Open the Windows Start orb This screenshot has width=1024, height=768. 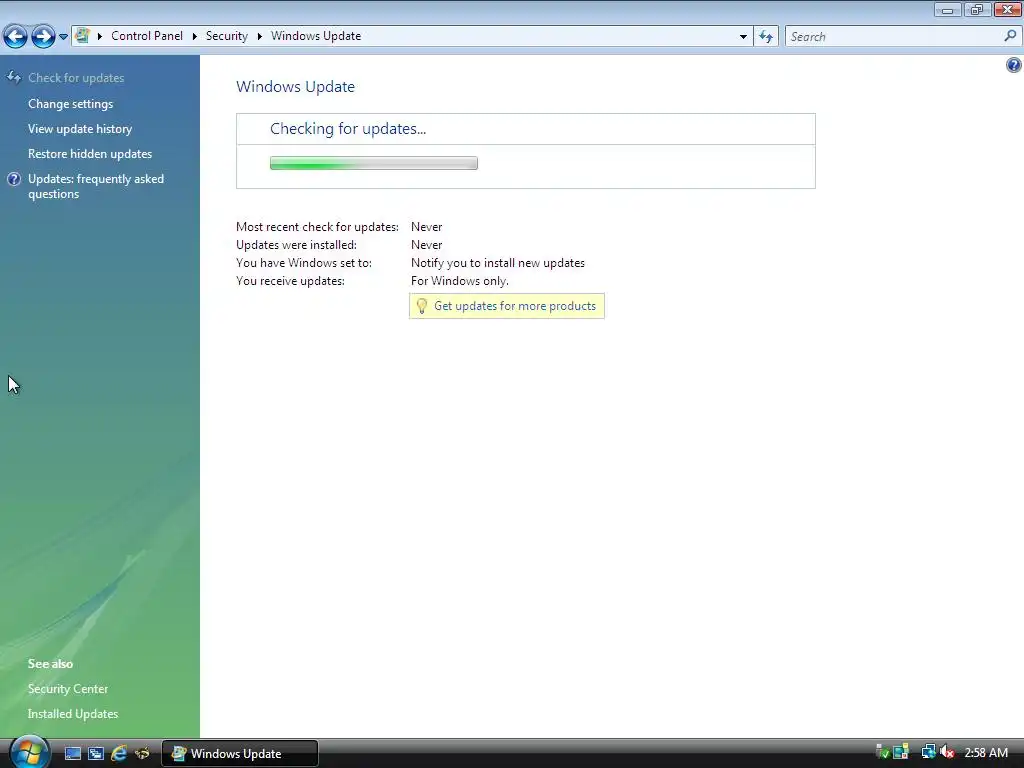pos(28,752)
